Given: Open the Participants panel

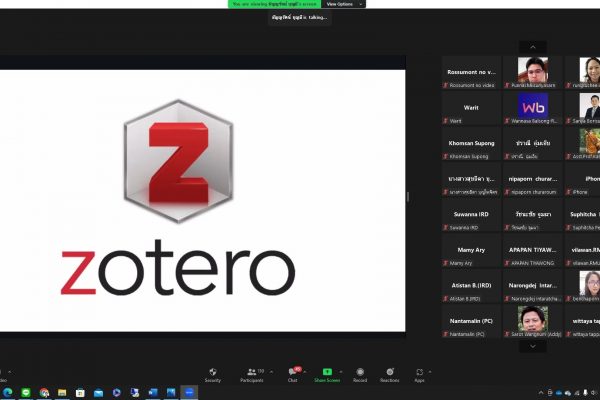Looking at the screenshot, I should (x=252, y=375).
